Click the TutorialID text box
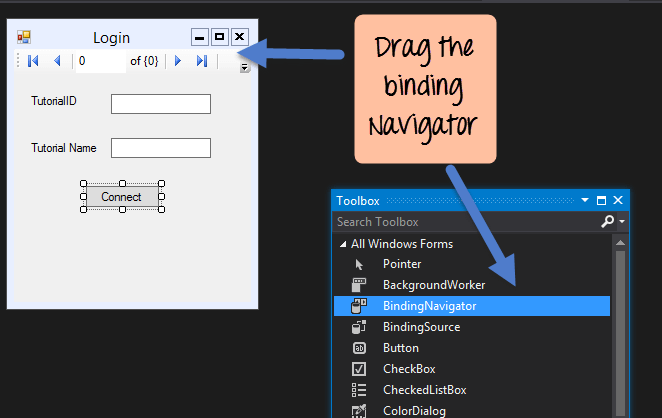Viewport: 662px width, 418px height. pyautogui.click(x=160, y=104)
